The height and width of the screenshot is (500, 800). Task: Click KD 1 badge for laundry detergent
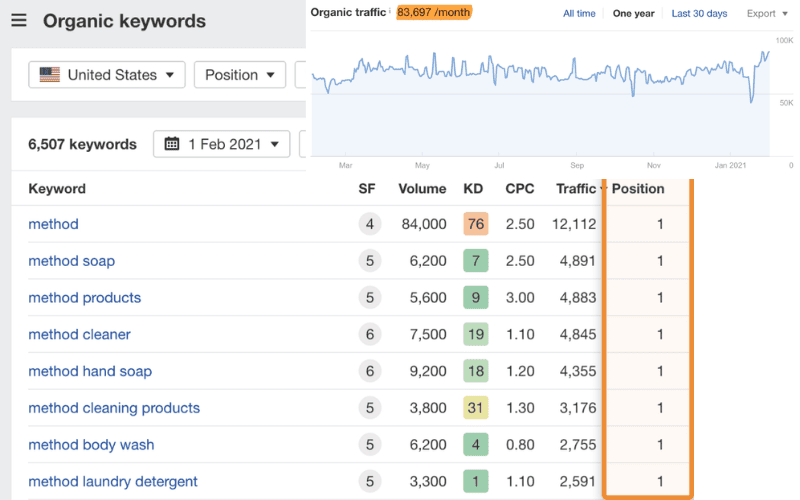coord(476,481)
